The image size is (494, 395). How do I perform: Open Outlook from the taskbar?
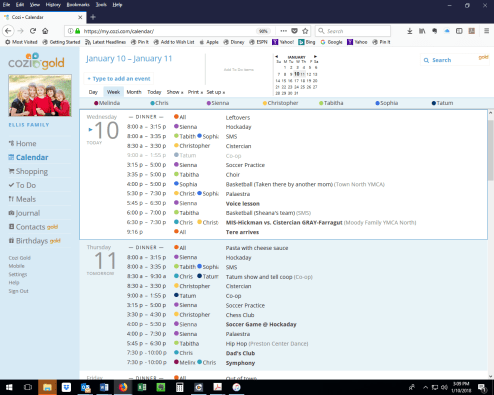(85, 387)
